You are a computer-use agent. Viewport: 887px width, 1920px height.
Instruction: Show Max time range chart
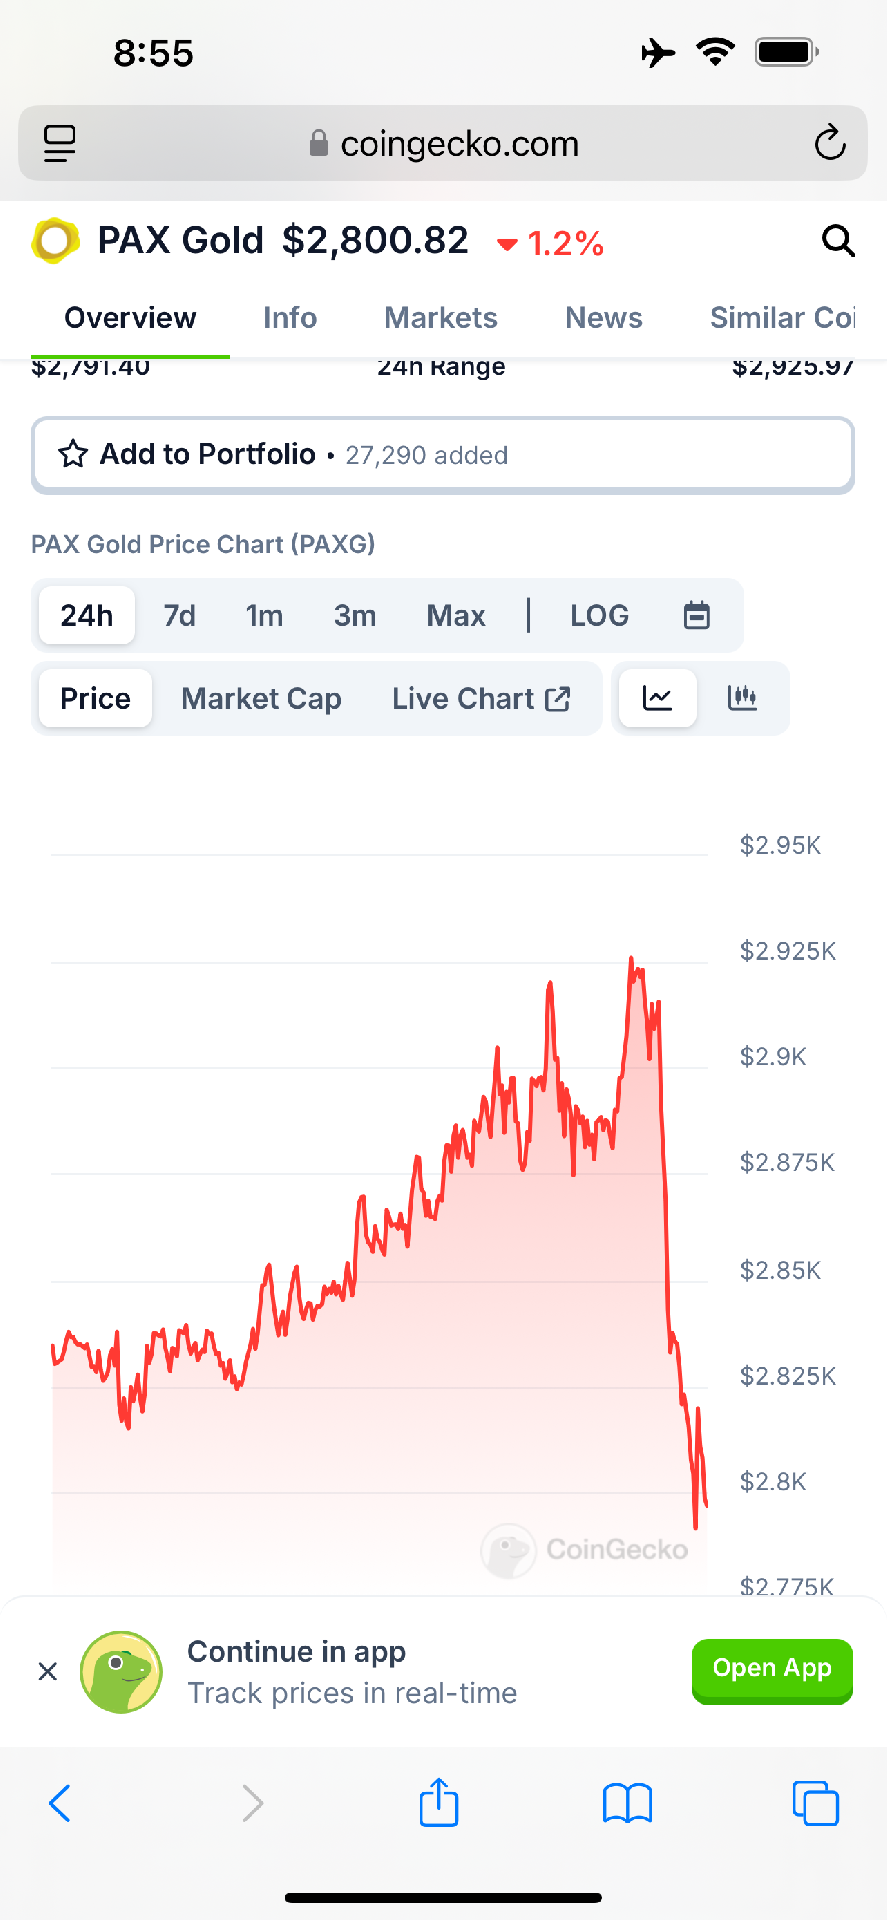455,615
